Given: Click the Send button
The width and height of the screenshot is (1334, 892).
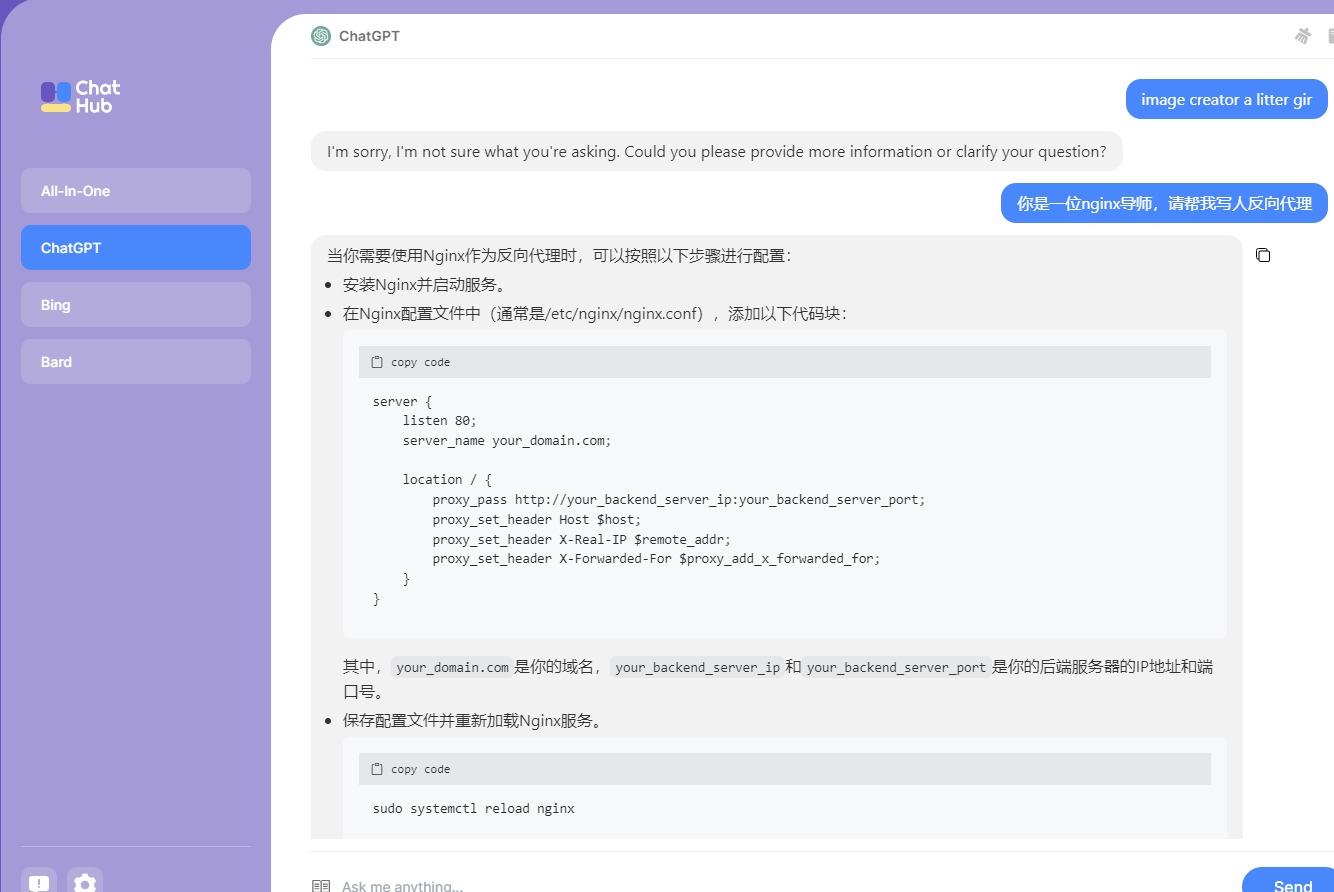Looking at the screenshot, I should (x=1288, y=880).
